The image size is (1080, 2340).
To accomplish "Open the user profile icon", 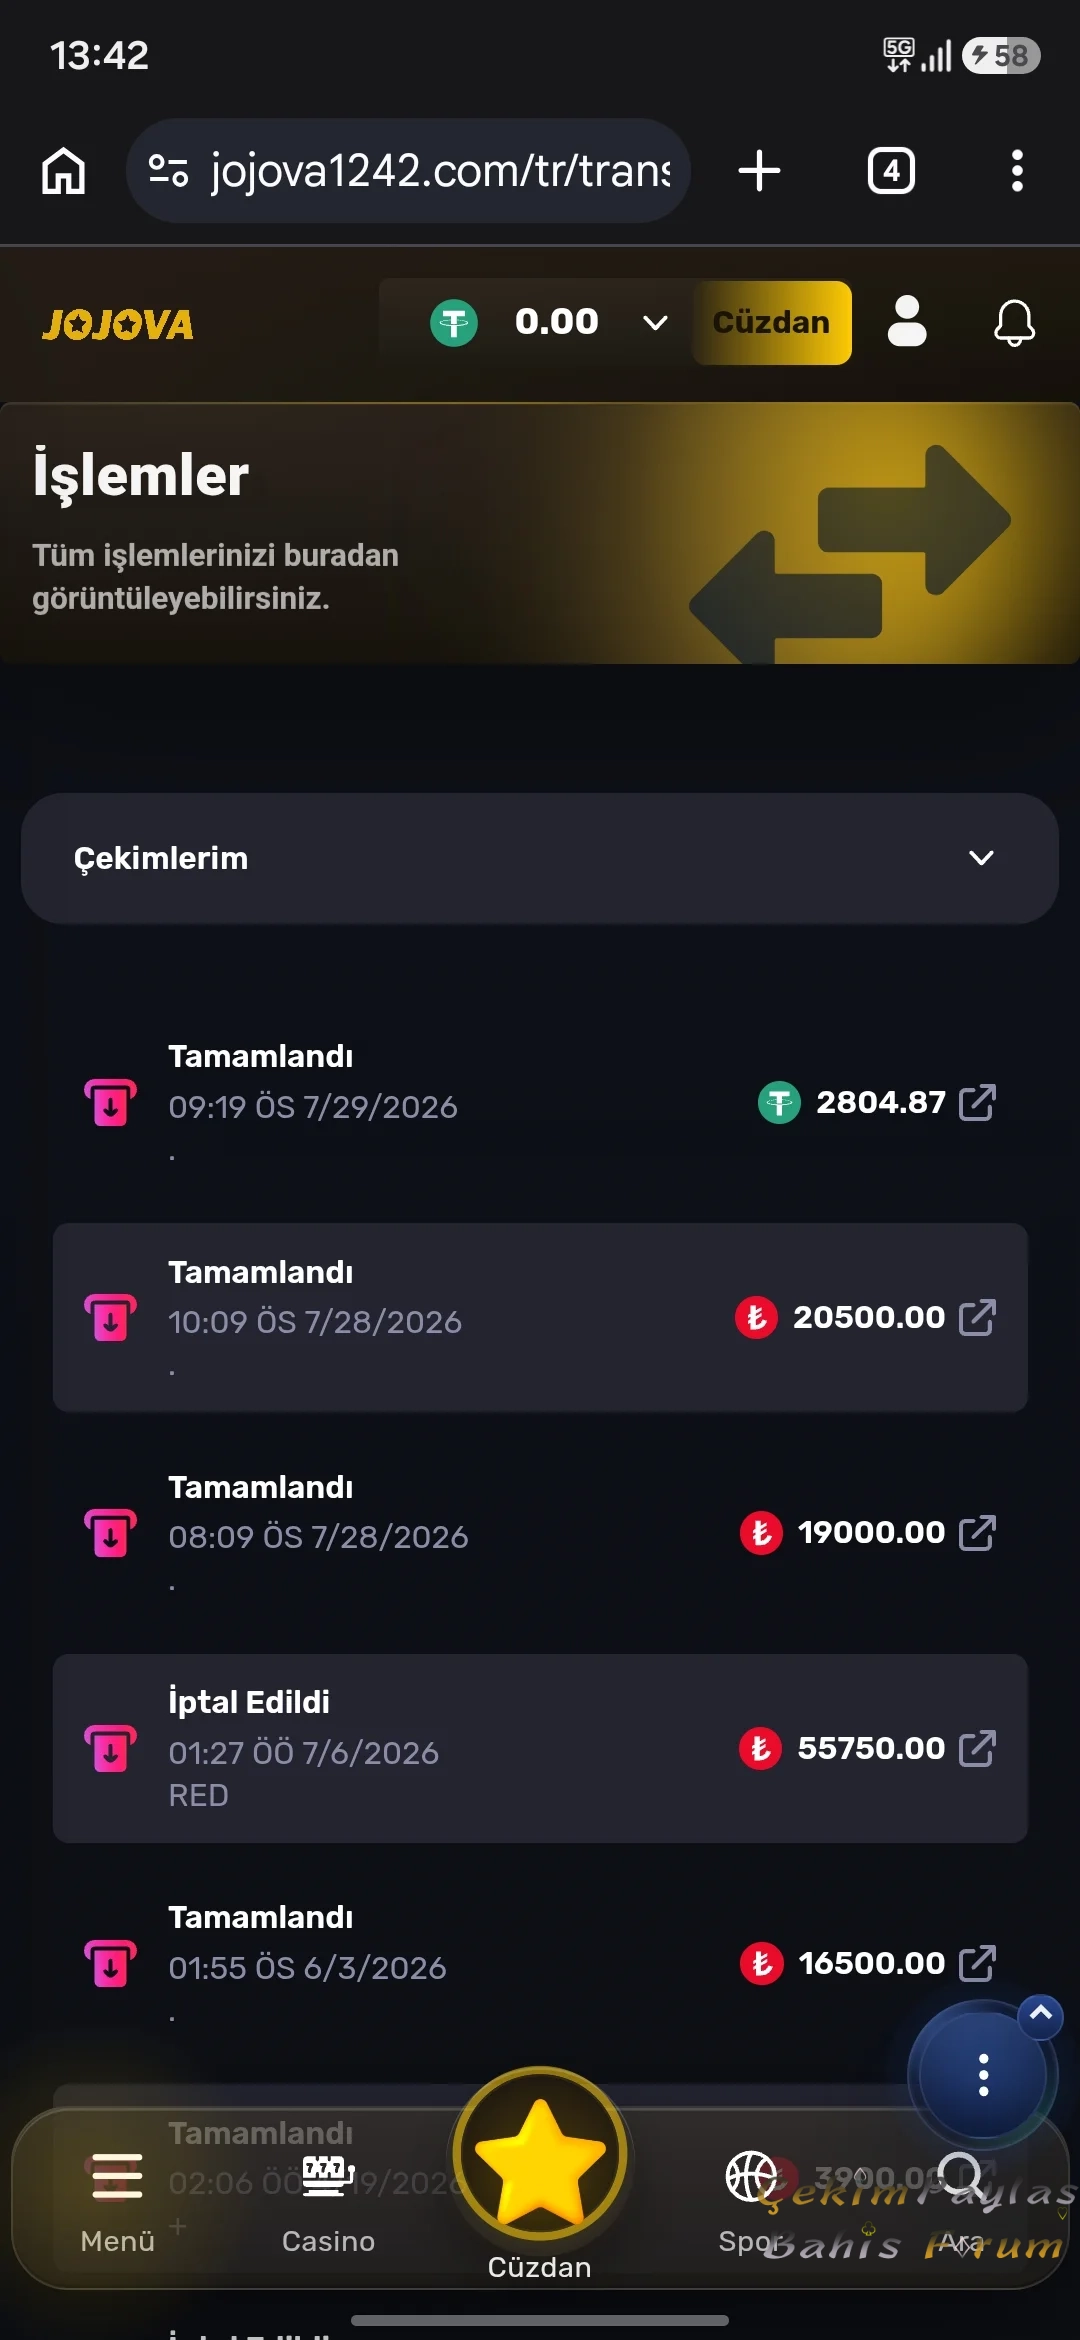I will coord(907,322).
